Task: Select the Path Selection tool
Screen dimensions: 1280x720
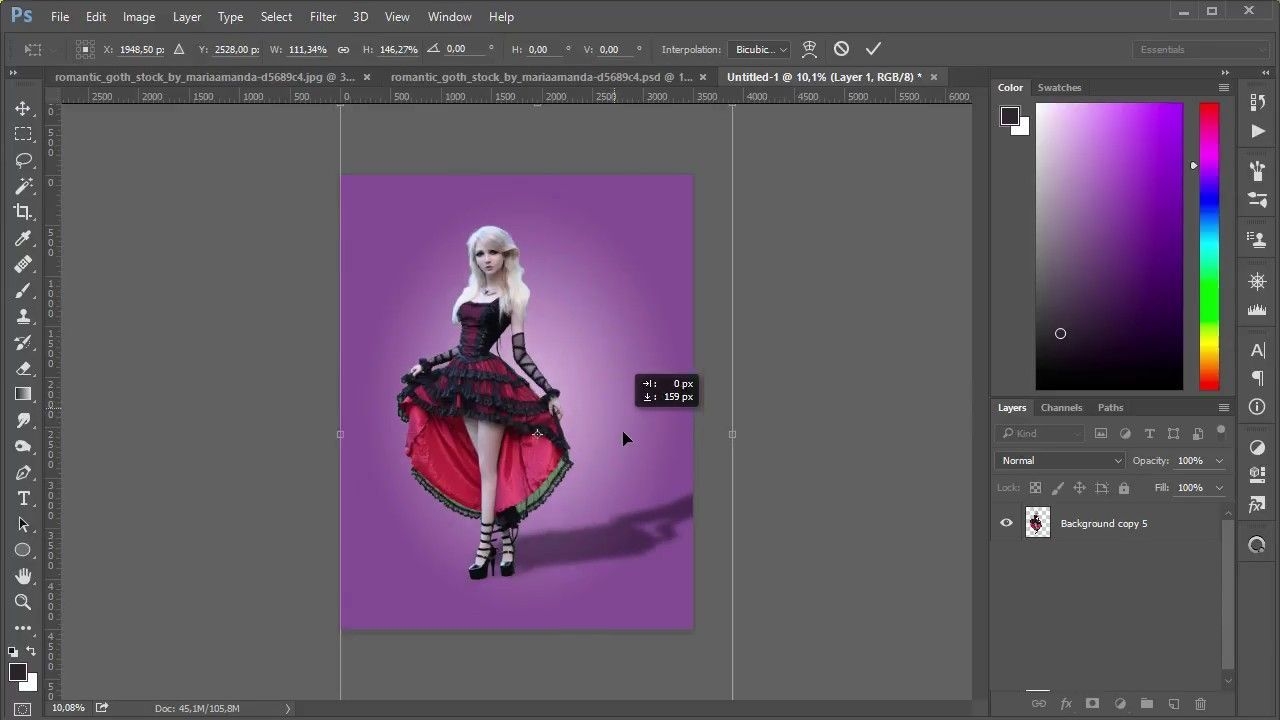Action: coord(23,524)
